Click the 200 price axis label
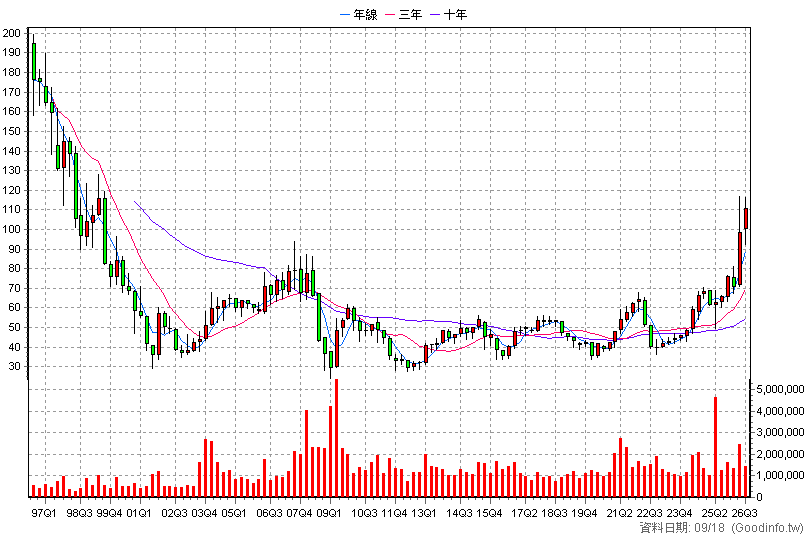 [11, 33]
